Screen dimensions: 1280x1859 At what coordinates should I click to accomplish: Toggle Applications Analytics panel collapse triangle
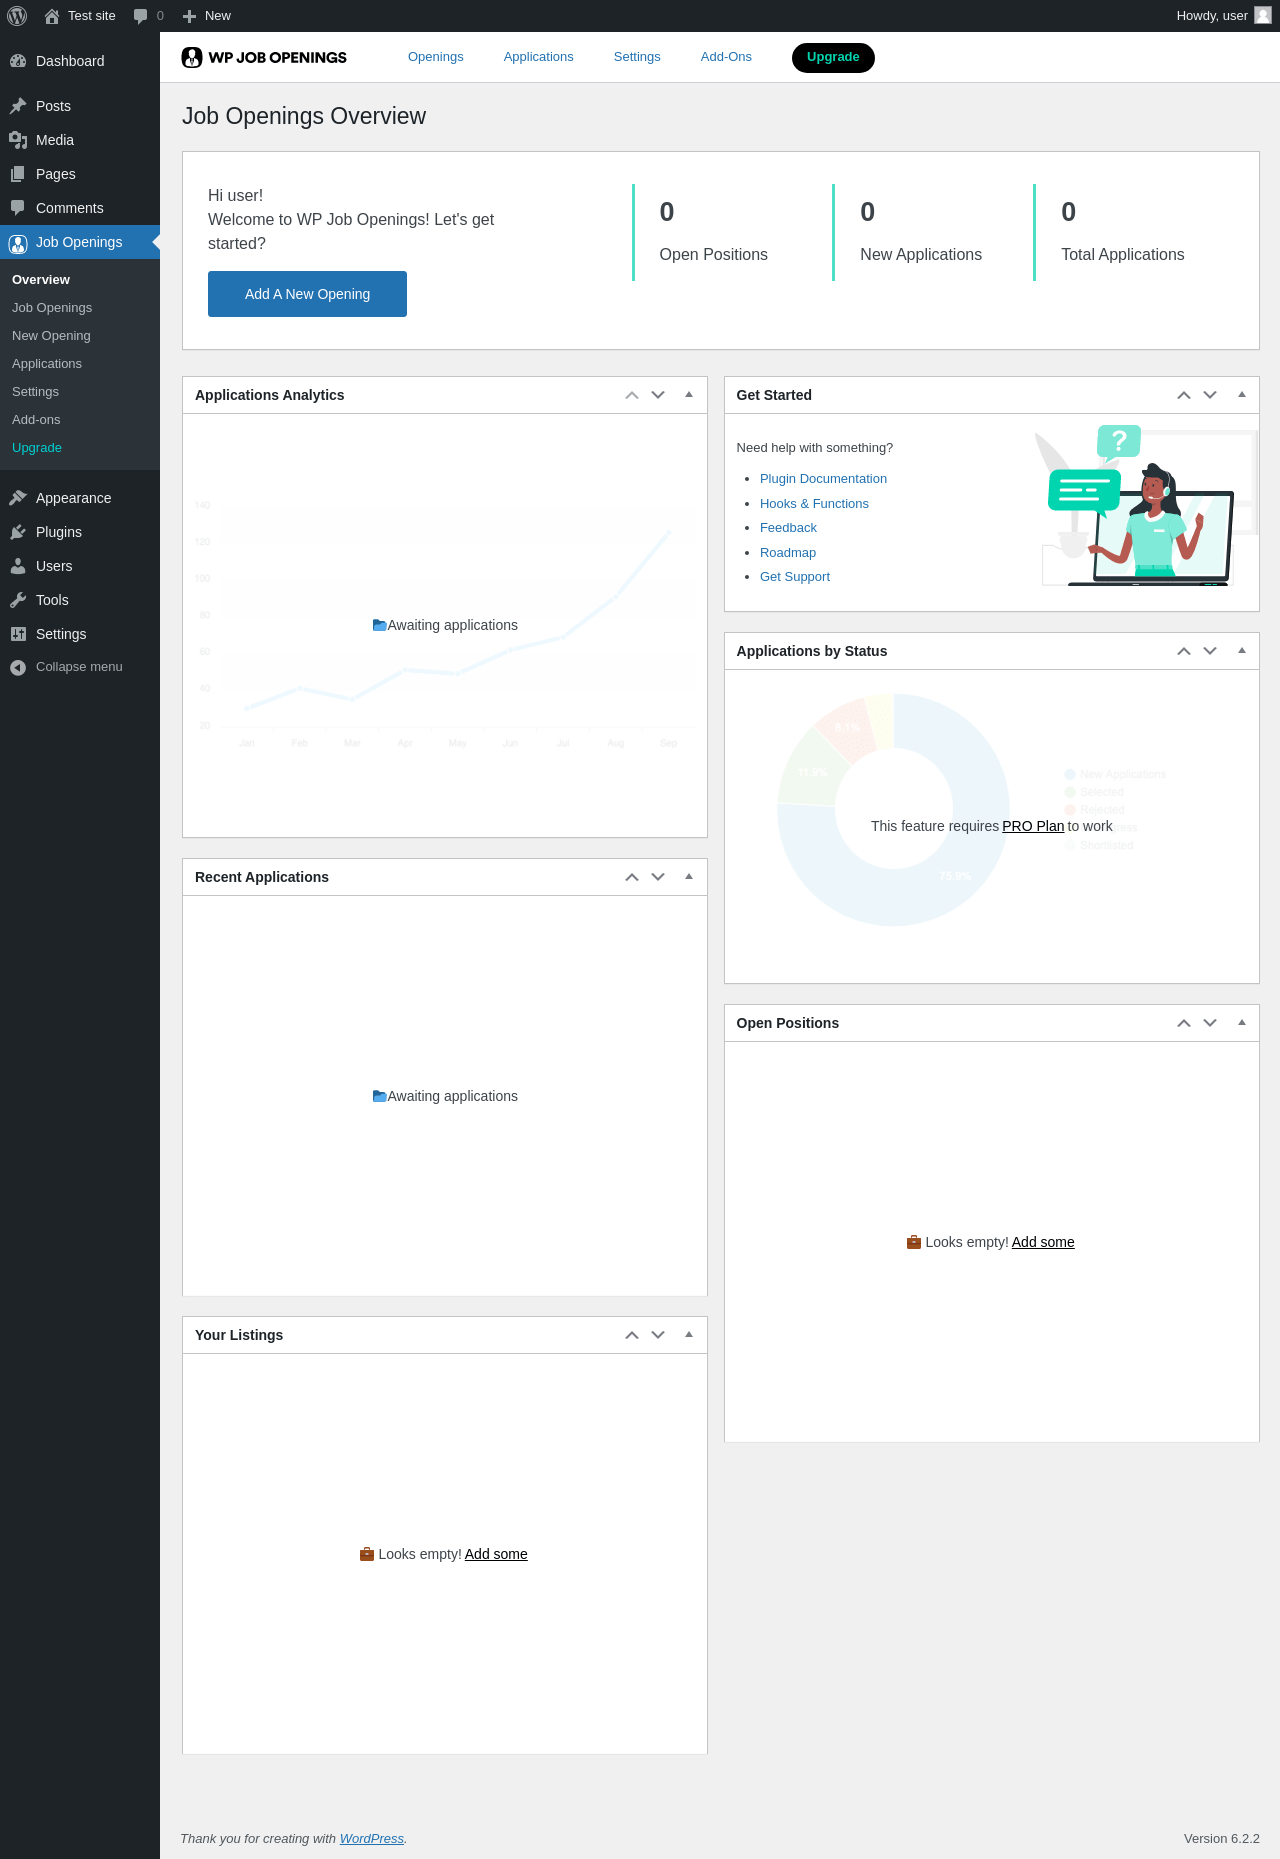coord(689,395)
